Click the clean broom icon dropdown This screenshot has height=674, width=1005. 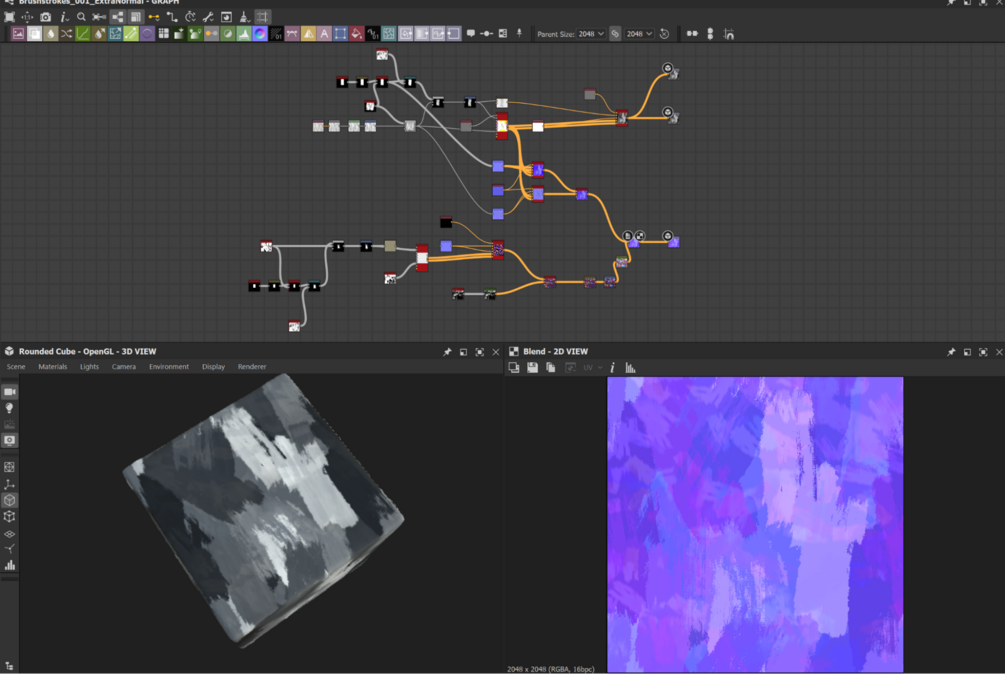pos(244,17)
